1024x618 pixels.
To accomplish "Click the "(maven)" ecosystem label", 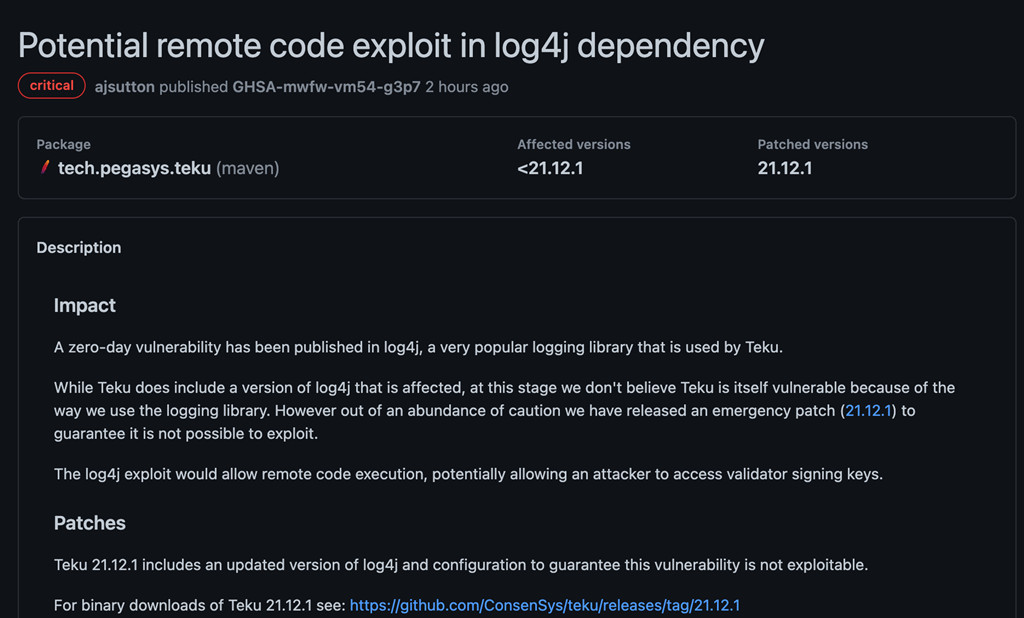I will tap(248, 168).
